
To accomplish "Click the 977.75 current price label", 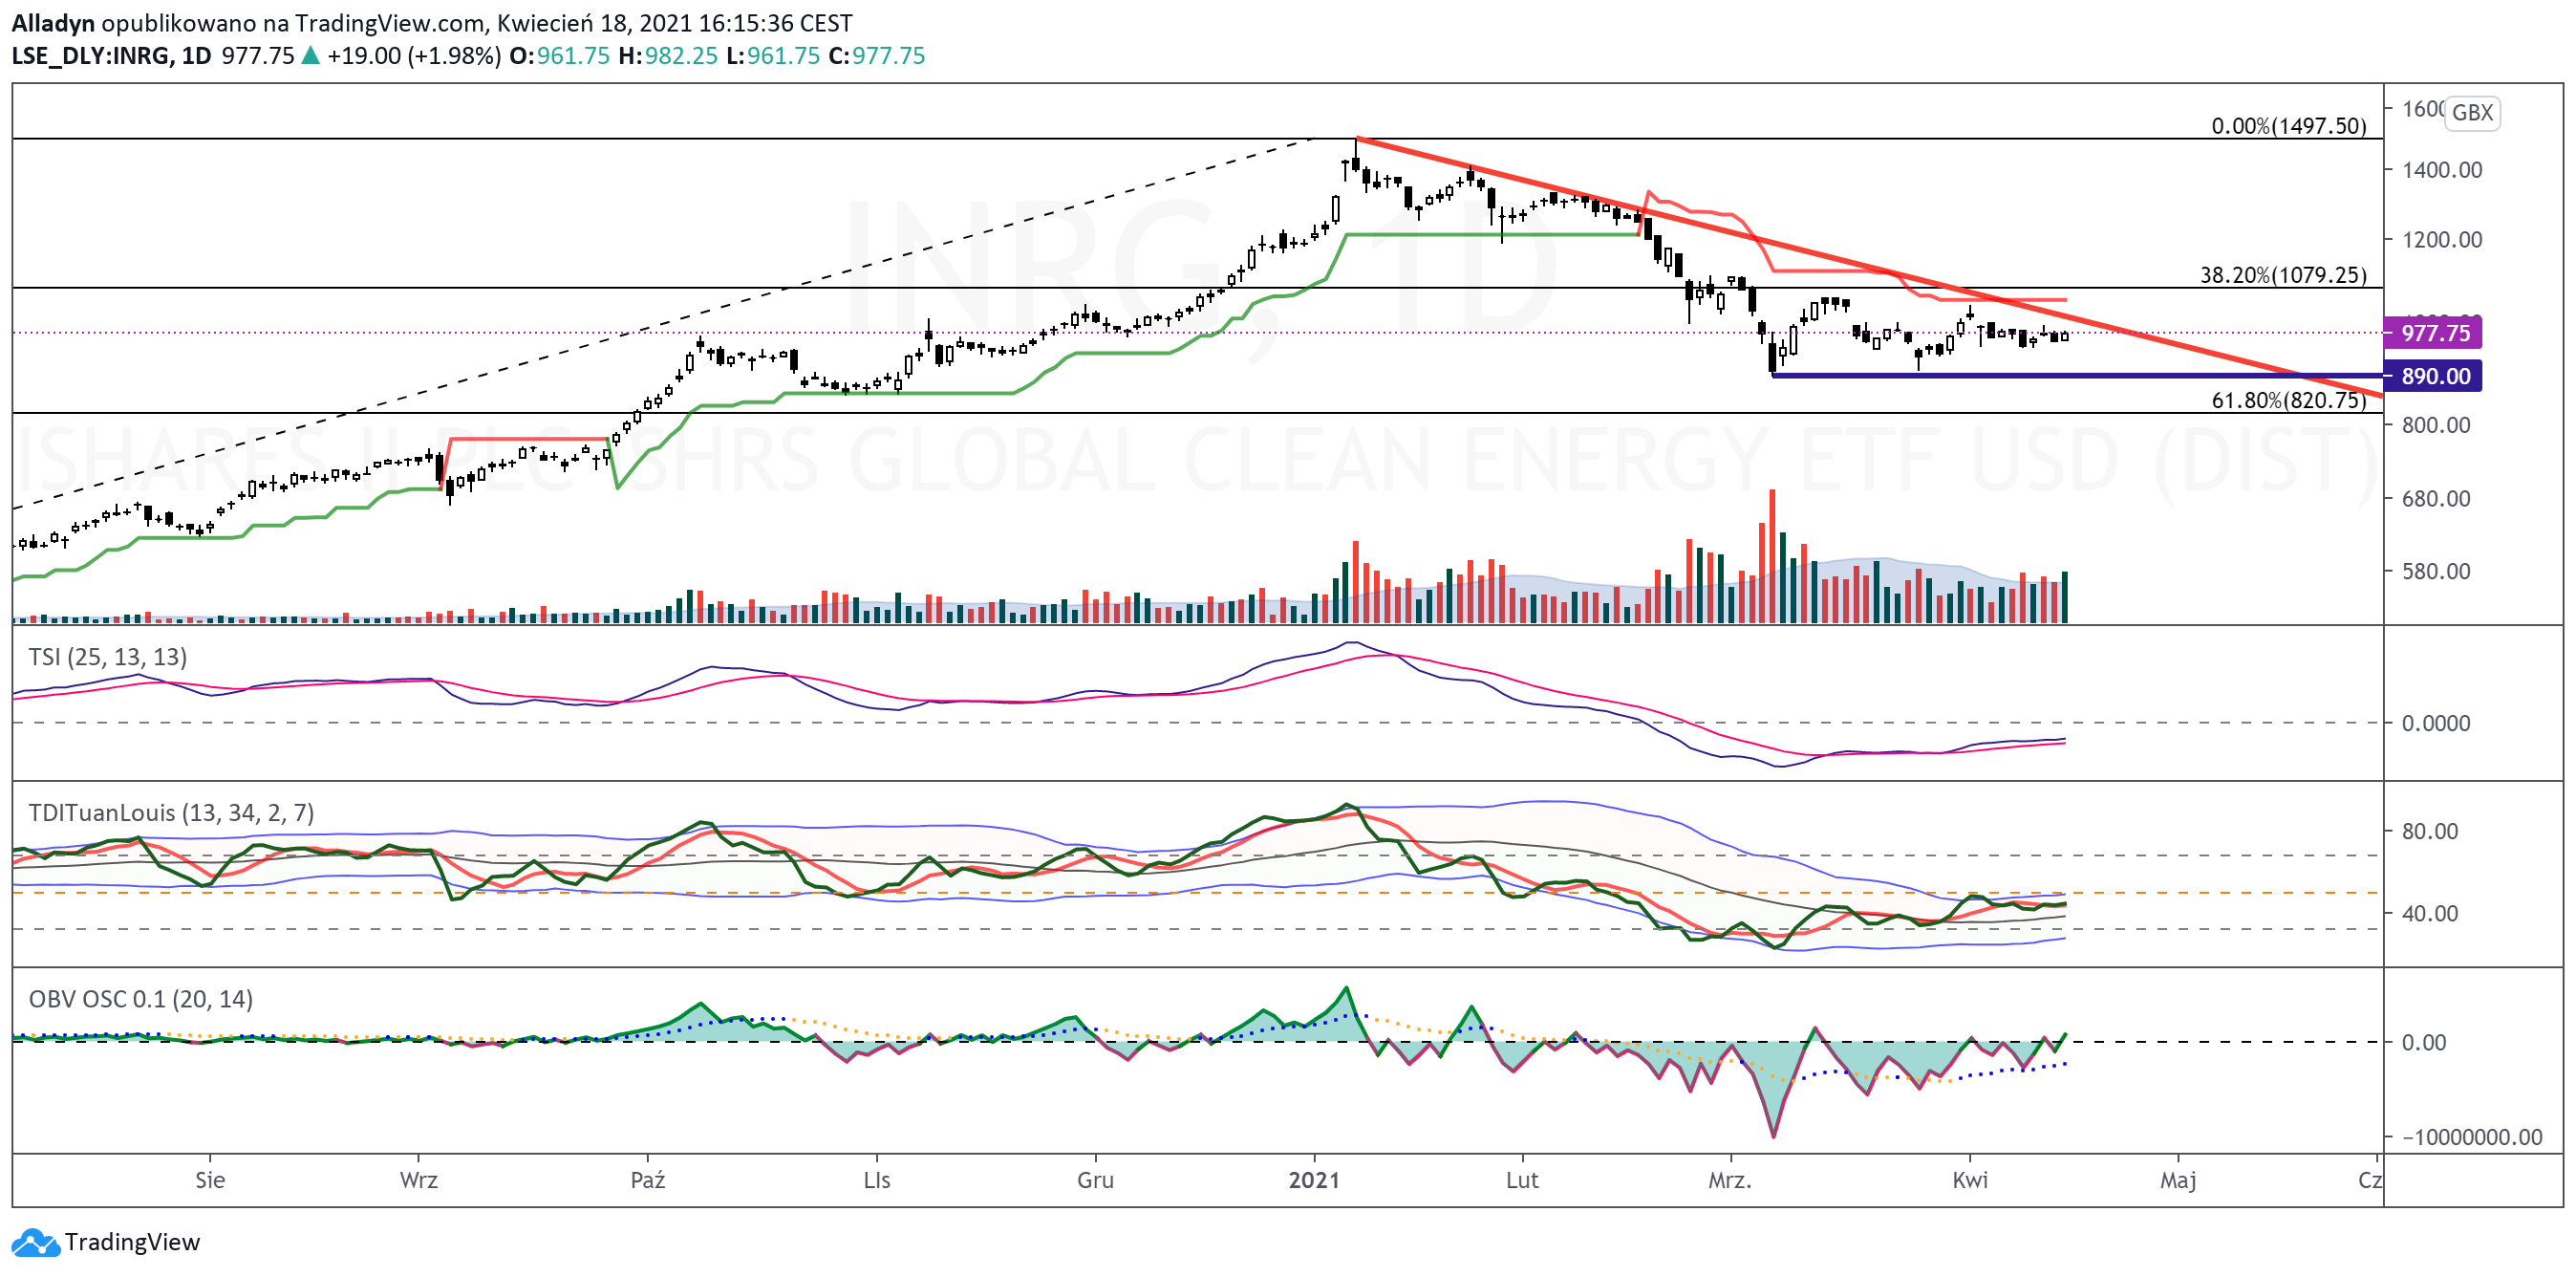I will [2434, 333].
